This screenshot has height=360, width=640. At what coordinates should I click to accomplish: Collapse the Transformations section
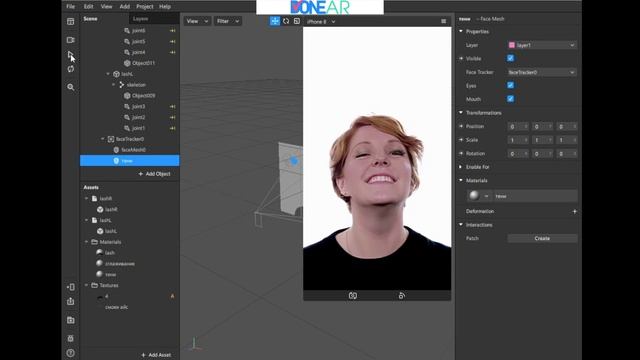[461, 113]
